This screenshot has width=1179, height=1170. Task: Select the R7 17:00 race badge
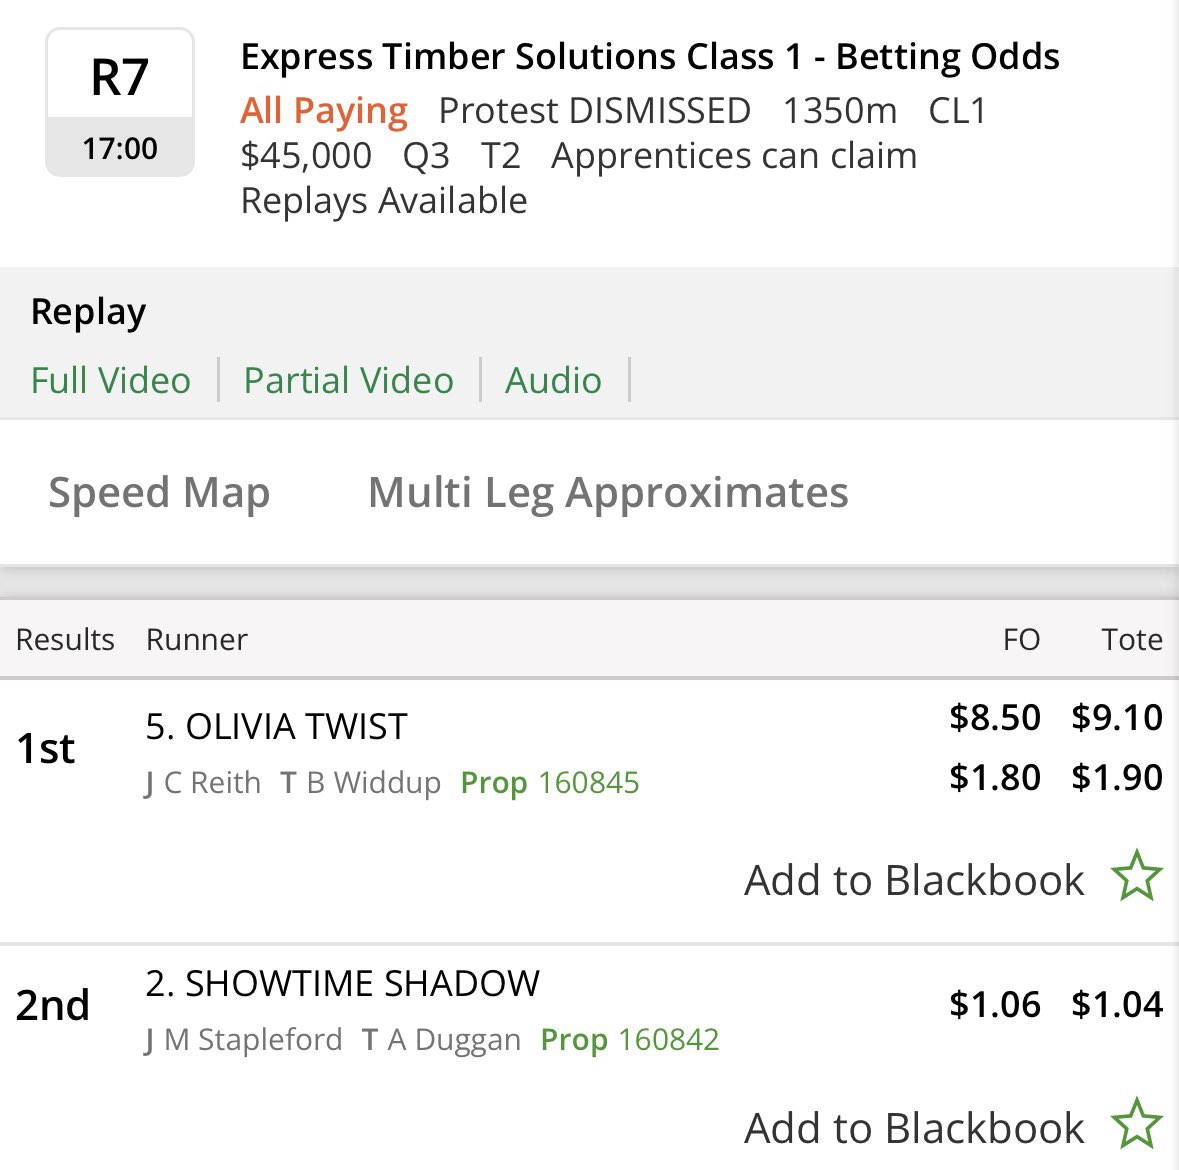click(x=120, y=102)
